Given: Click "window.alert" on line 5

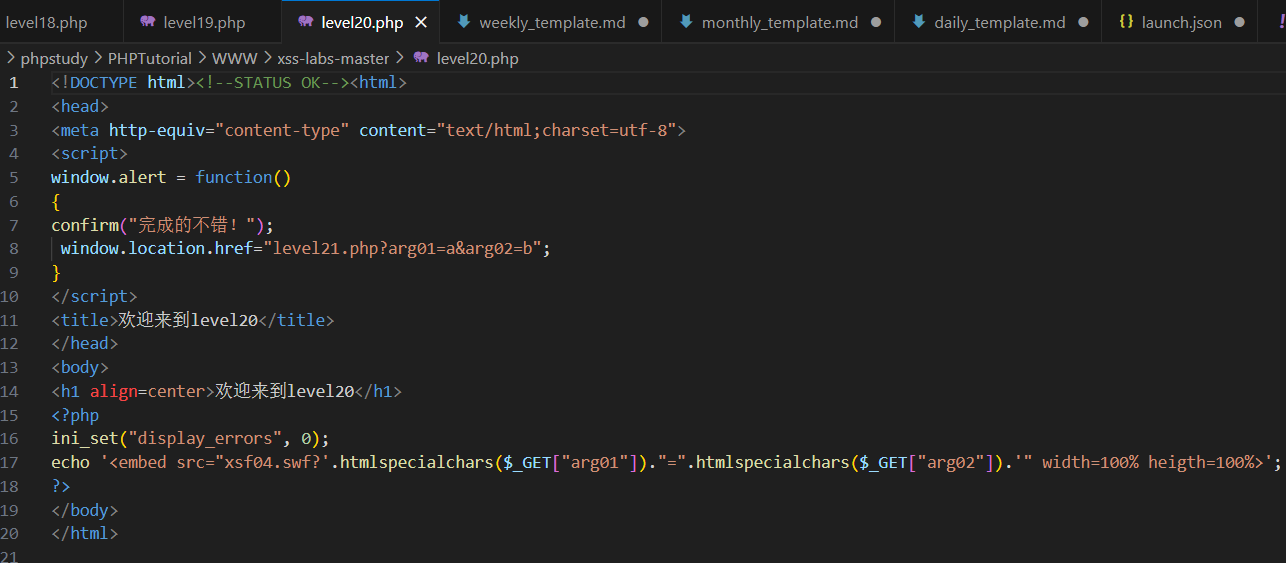Looking at the screenshot, I should coord(109,177).
